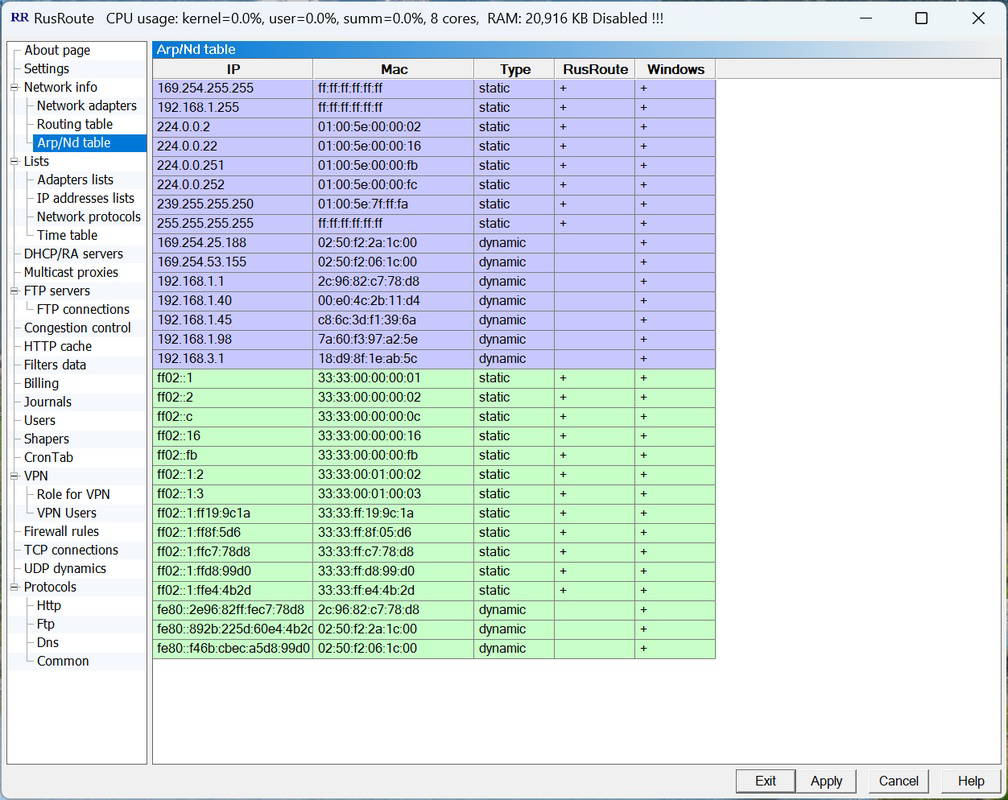Image resolution: width=1008 pixels, height=800 pixels.
Task: Click the ff02::1:ffe4:4b2d IP cell
Action: coord(233,590)
